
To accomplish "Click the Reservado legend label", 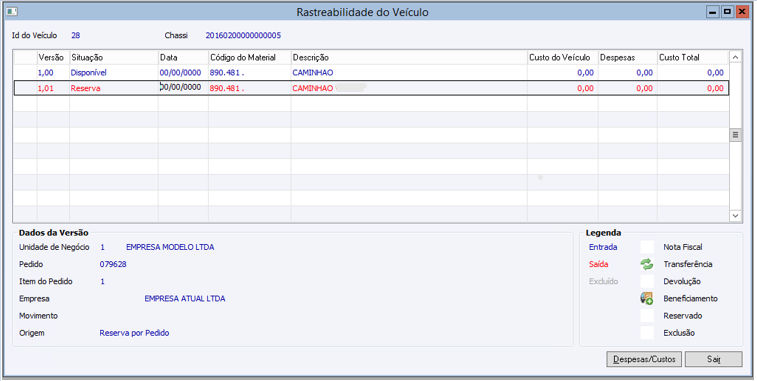I will pos(683,315).
